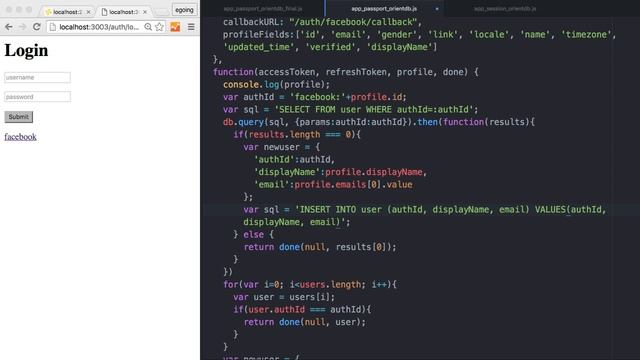Click the if(results.length === 0) line
The width and height of the screenshot is (640, 360).
297,135
